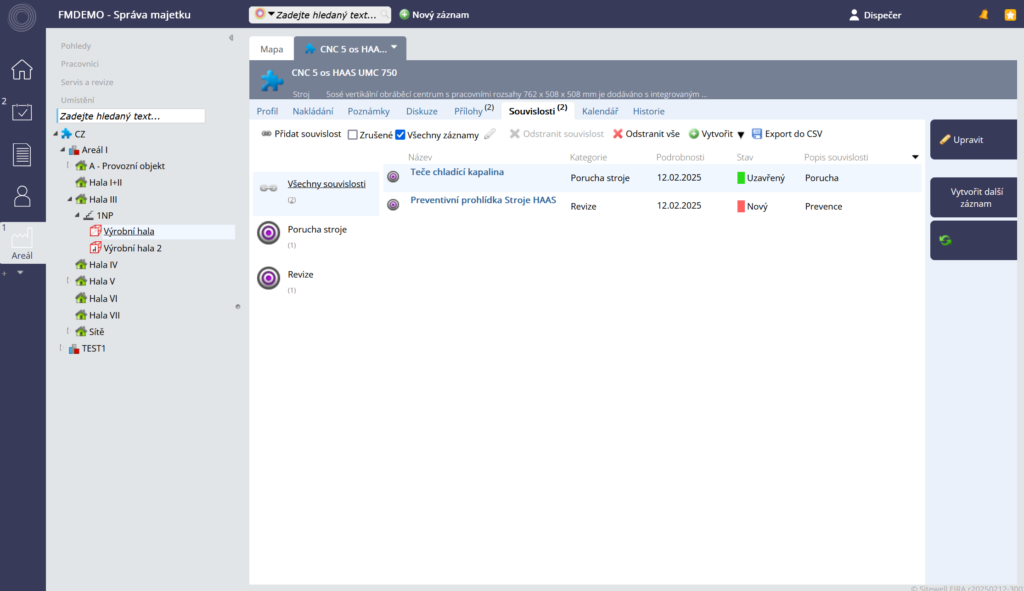Collapse the CZ tree node

pos(56,134)
